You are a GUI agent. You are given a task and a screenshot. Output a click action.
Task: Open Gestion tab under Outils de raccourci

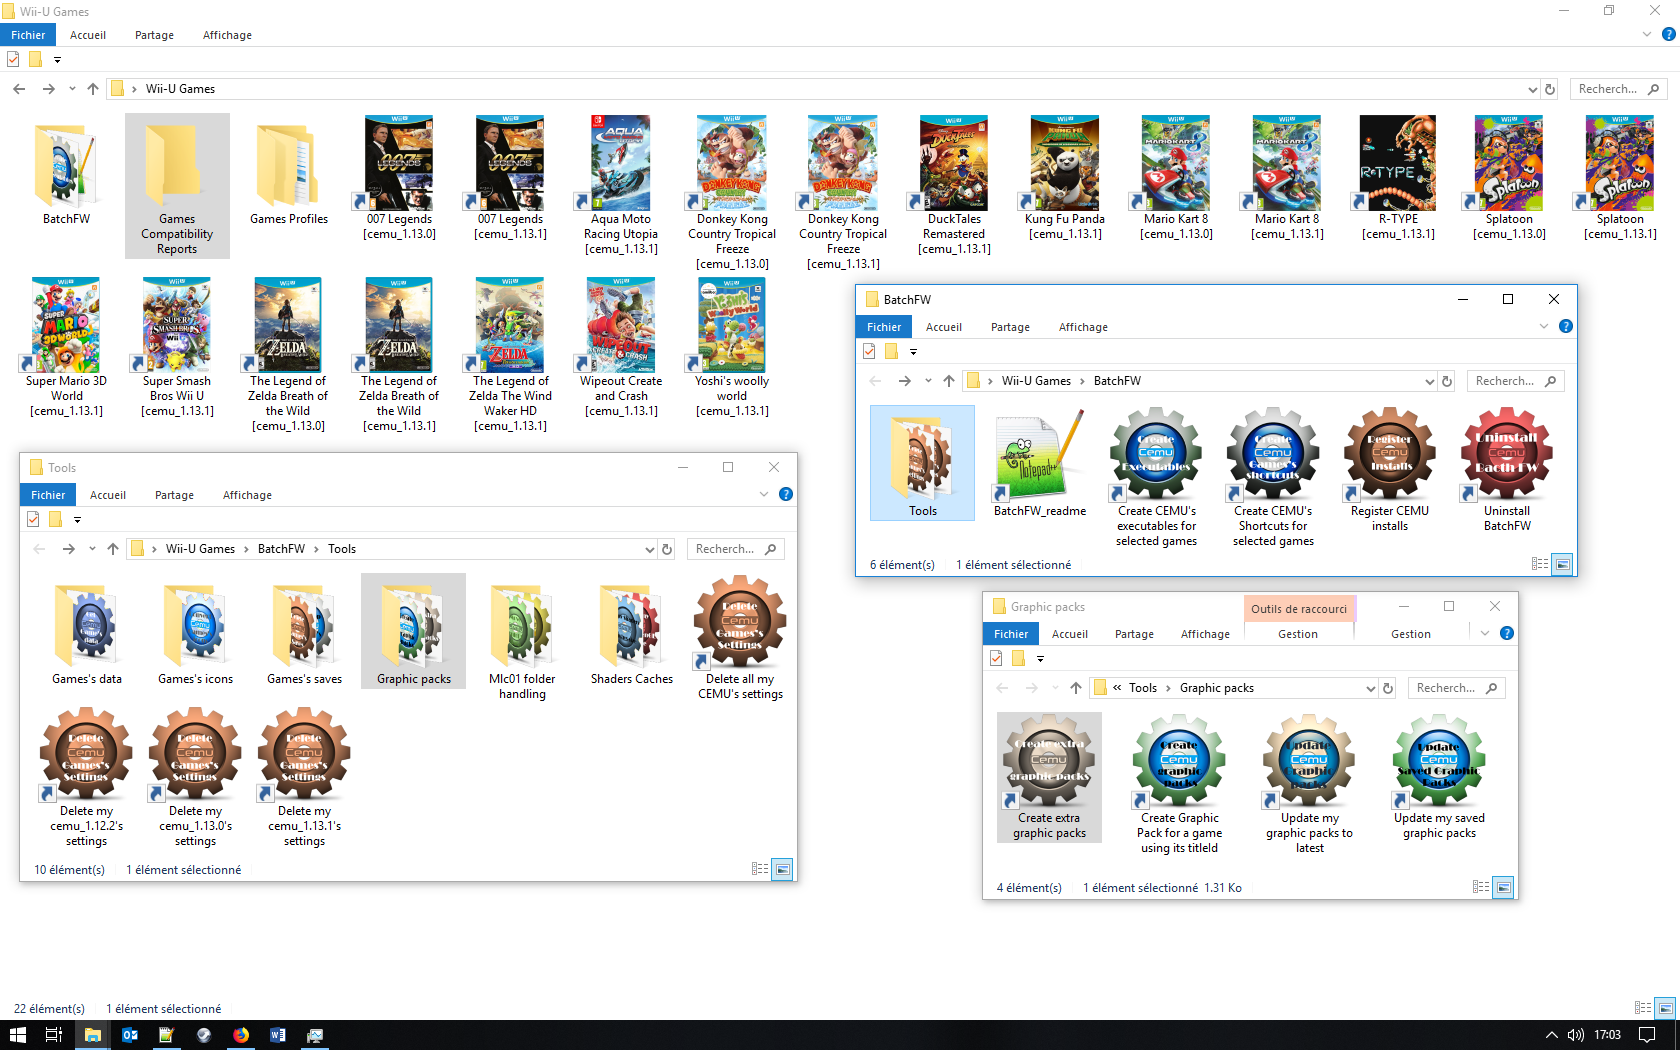tap(1298, 634)
